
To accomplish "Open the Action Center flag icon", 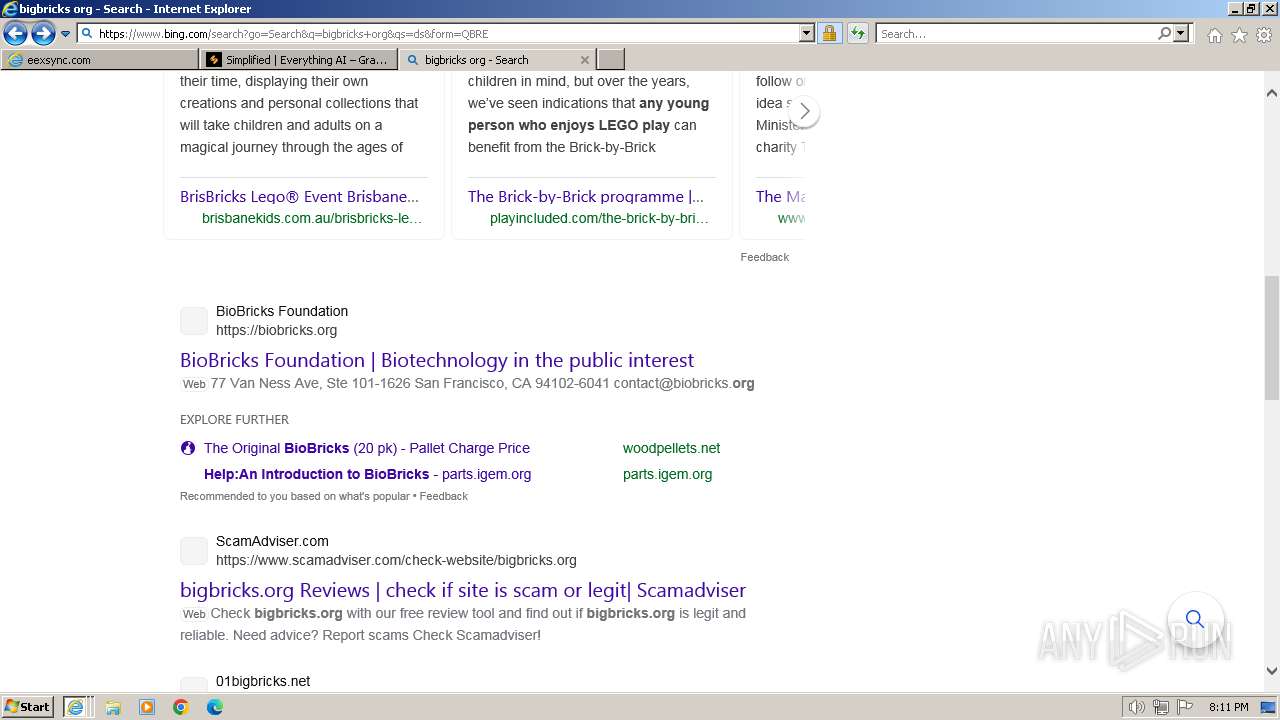I will [x=1183, y=707].
